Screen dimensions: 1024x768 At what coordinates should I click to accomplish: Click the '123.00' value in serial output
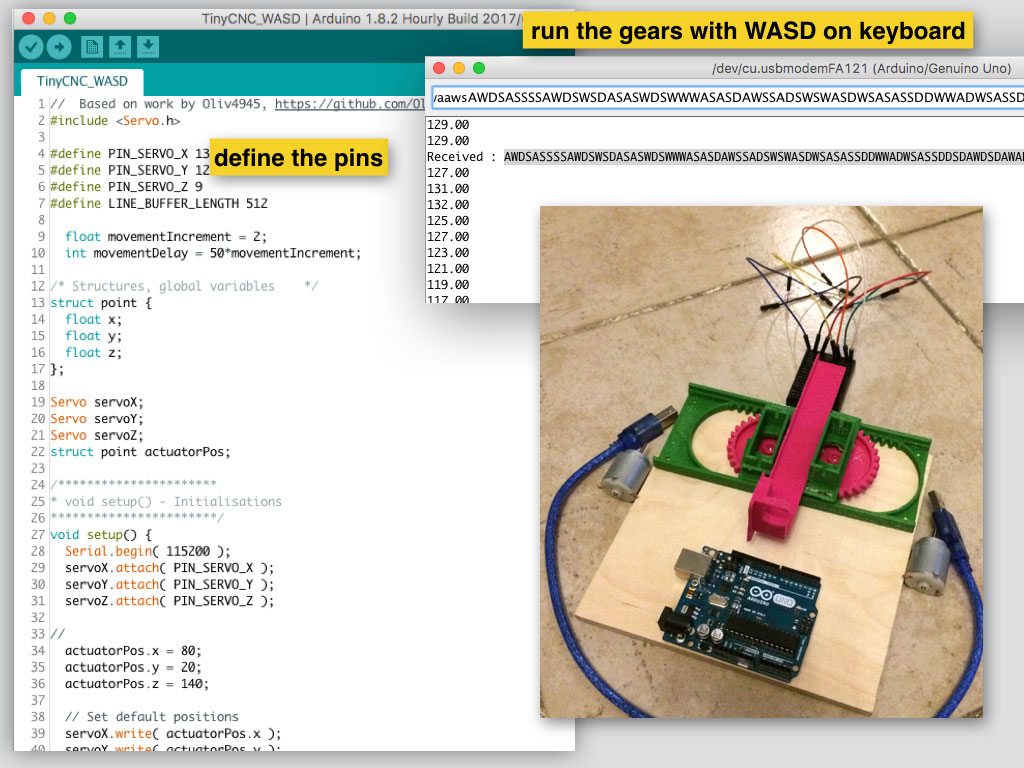448,253
